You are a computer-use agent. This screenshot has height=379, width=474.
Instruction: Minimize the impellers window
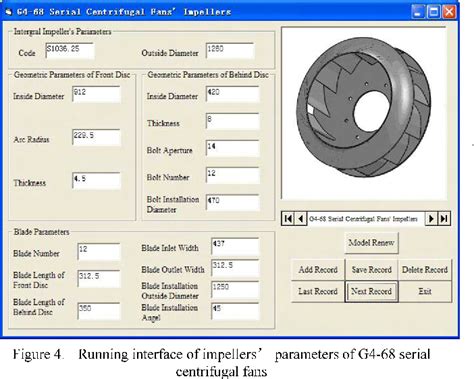[418, 12]
